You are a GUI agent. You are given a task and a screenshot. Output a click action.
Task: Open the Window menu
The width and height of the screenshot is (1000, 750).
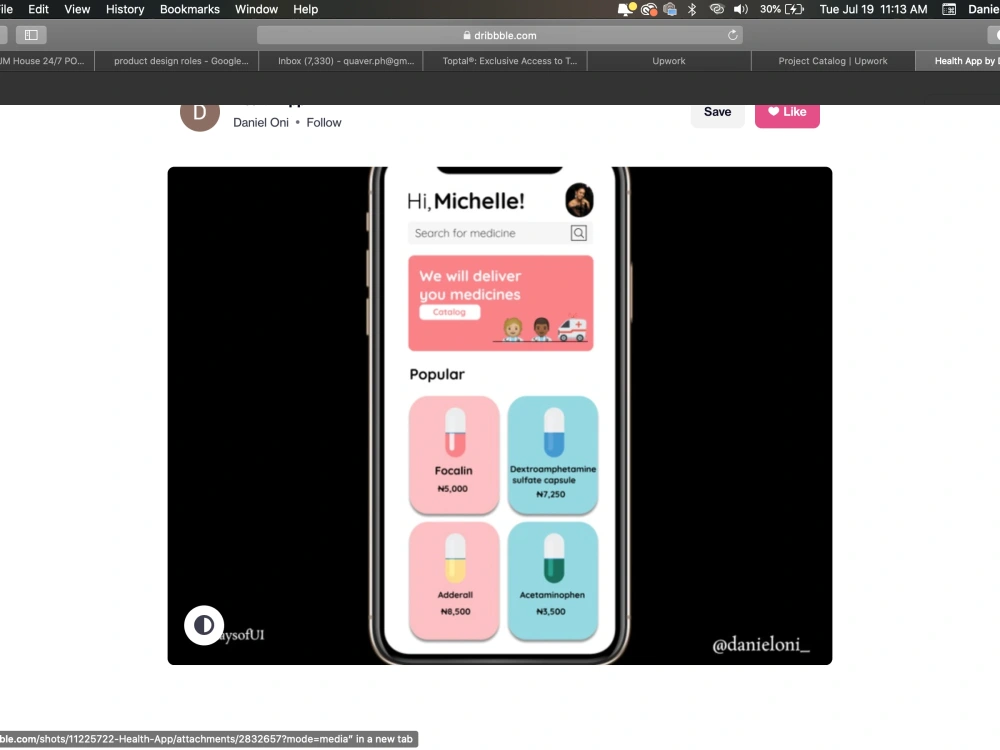(256, 9)
